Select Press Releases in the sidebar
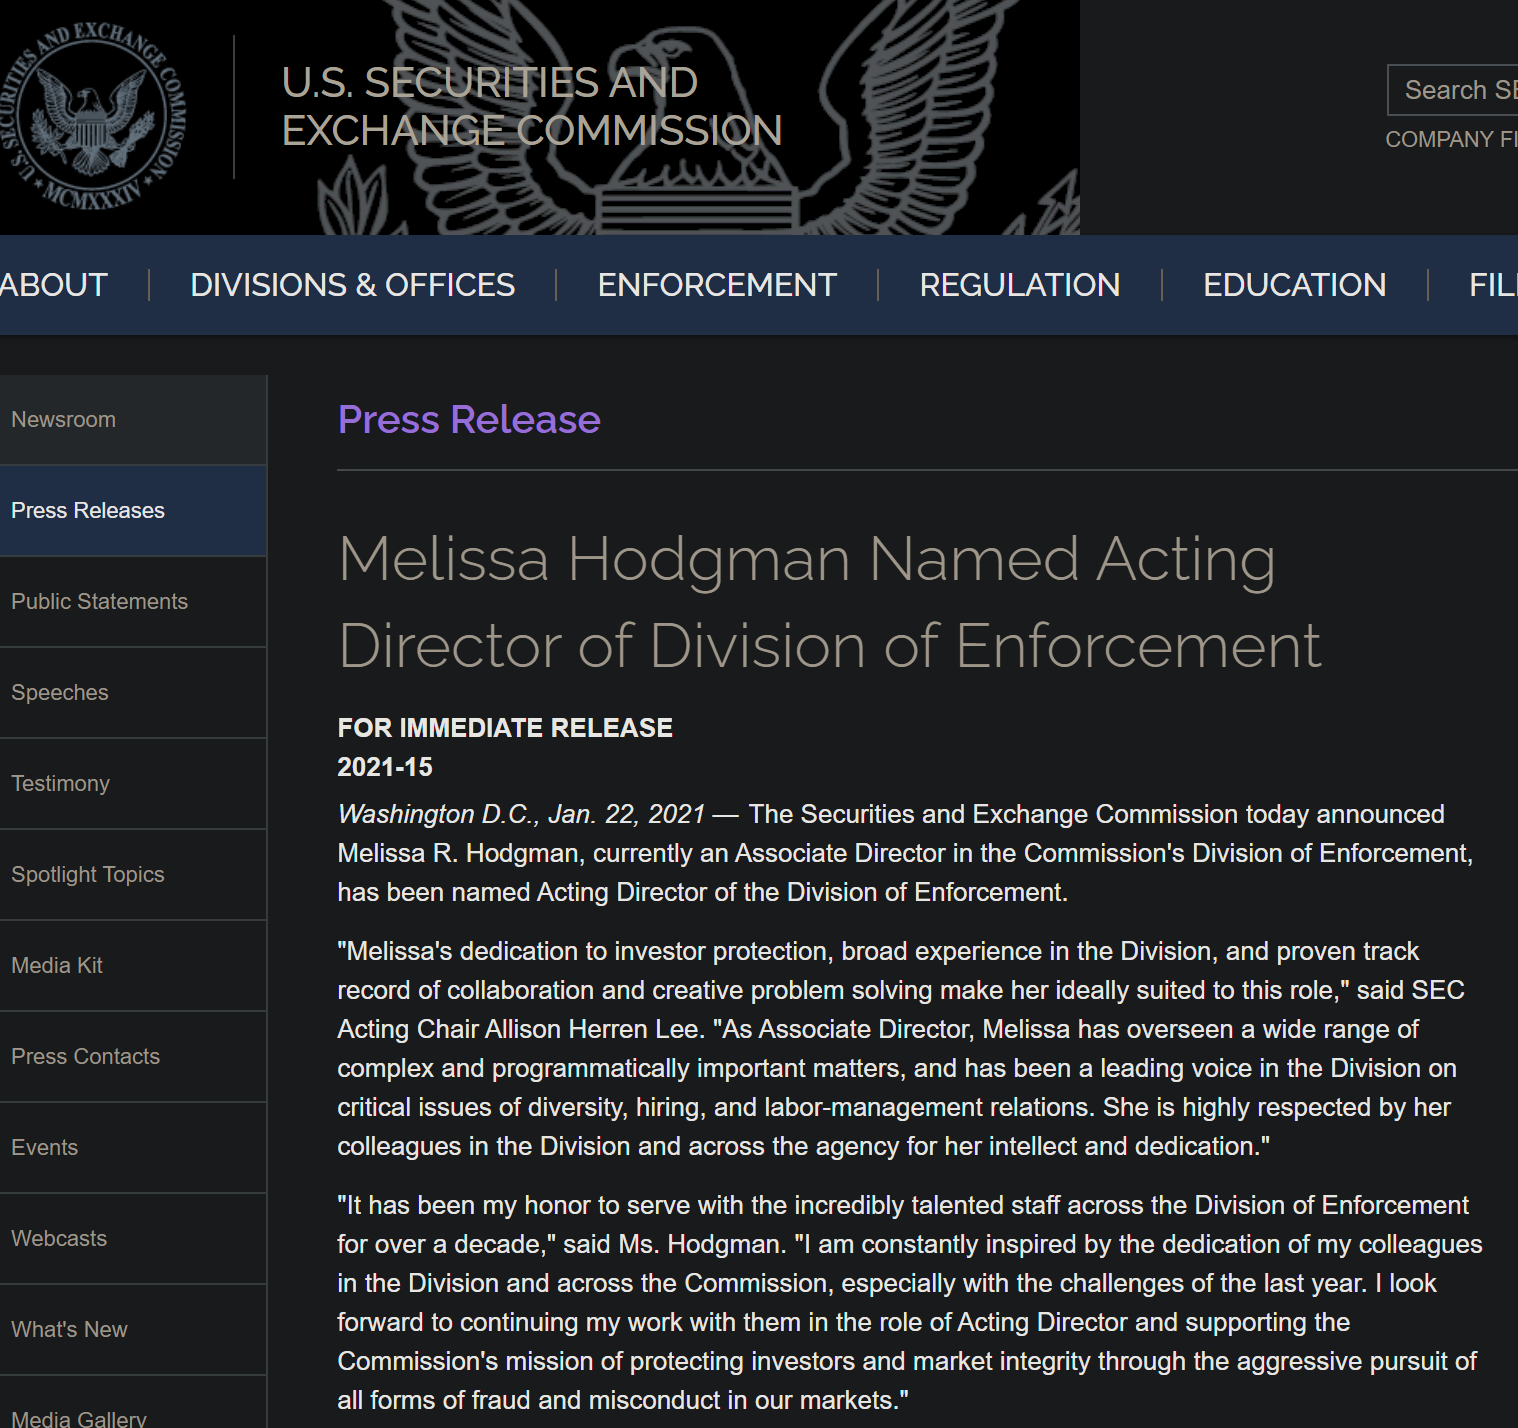The height and width of the screenshot is (1428, 1518). point(133,511)
